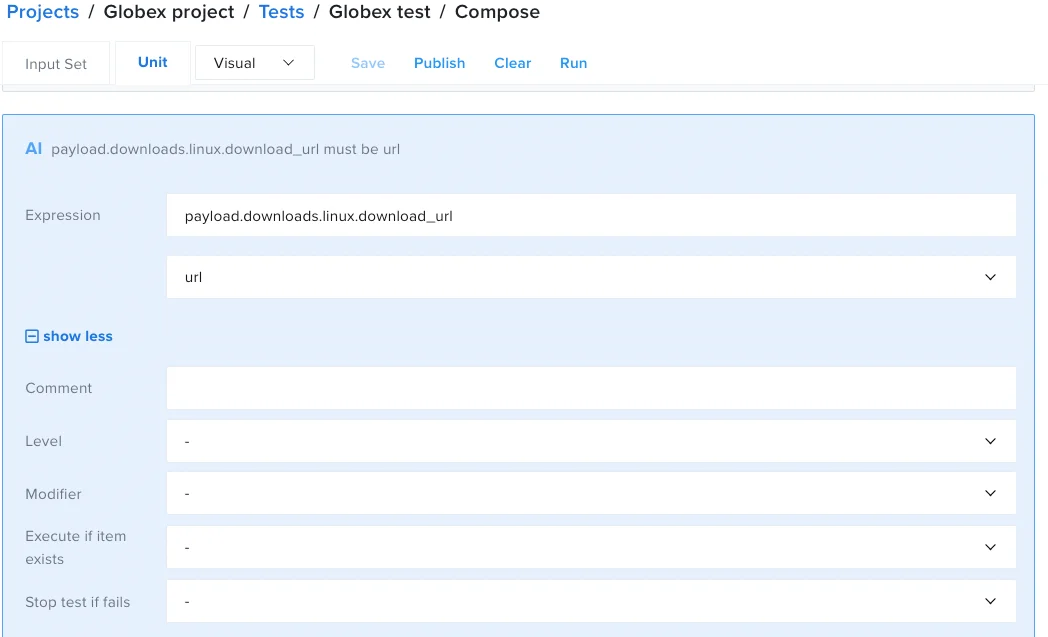
Task: Run the Globex test
Action: [x=573, y=63]
